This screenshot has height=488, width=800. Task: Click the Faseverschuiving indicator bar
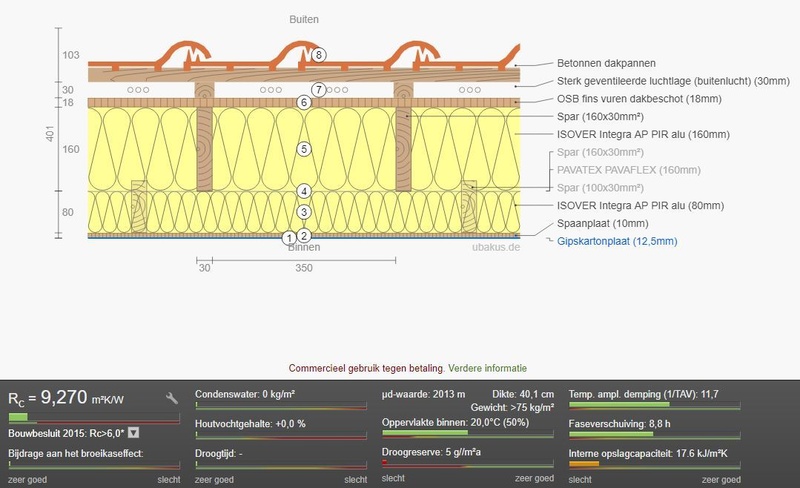coord(655,435)
